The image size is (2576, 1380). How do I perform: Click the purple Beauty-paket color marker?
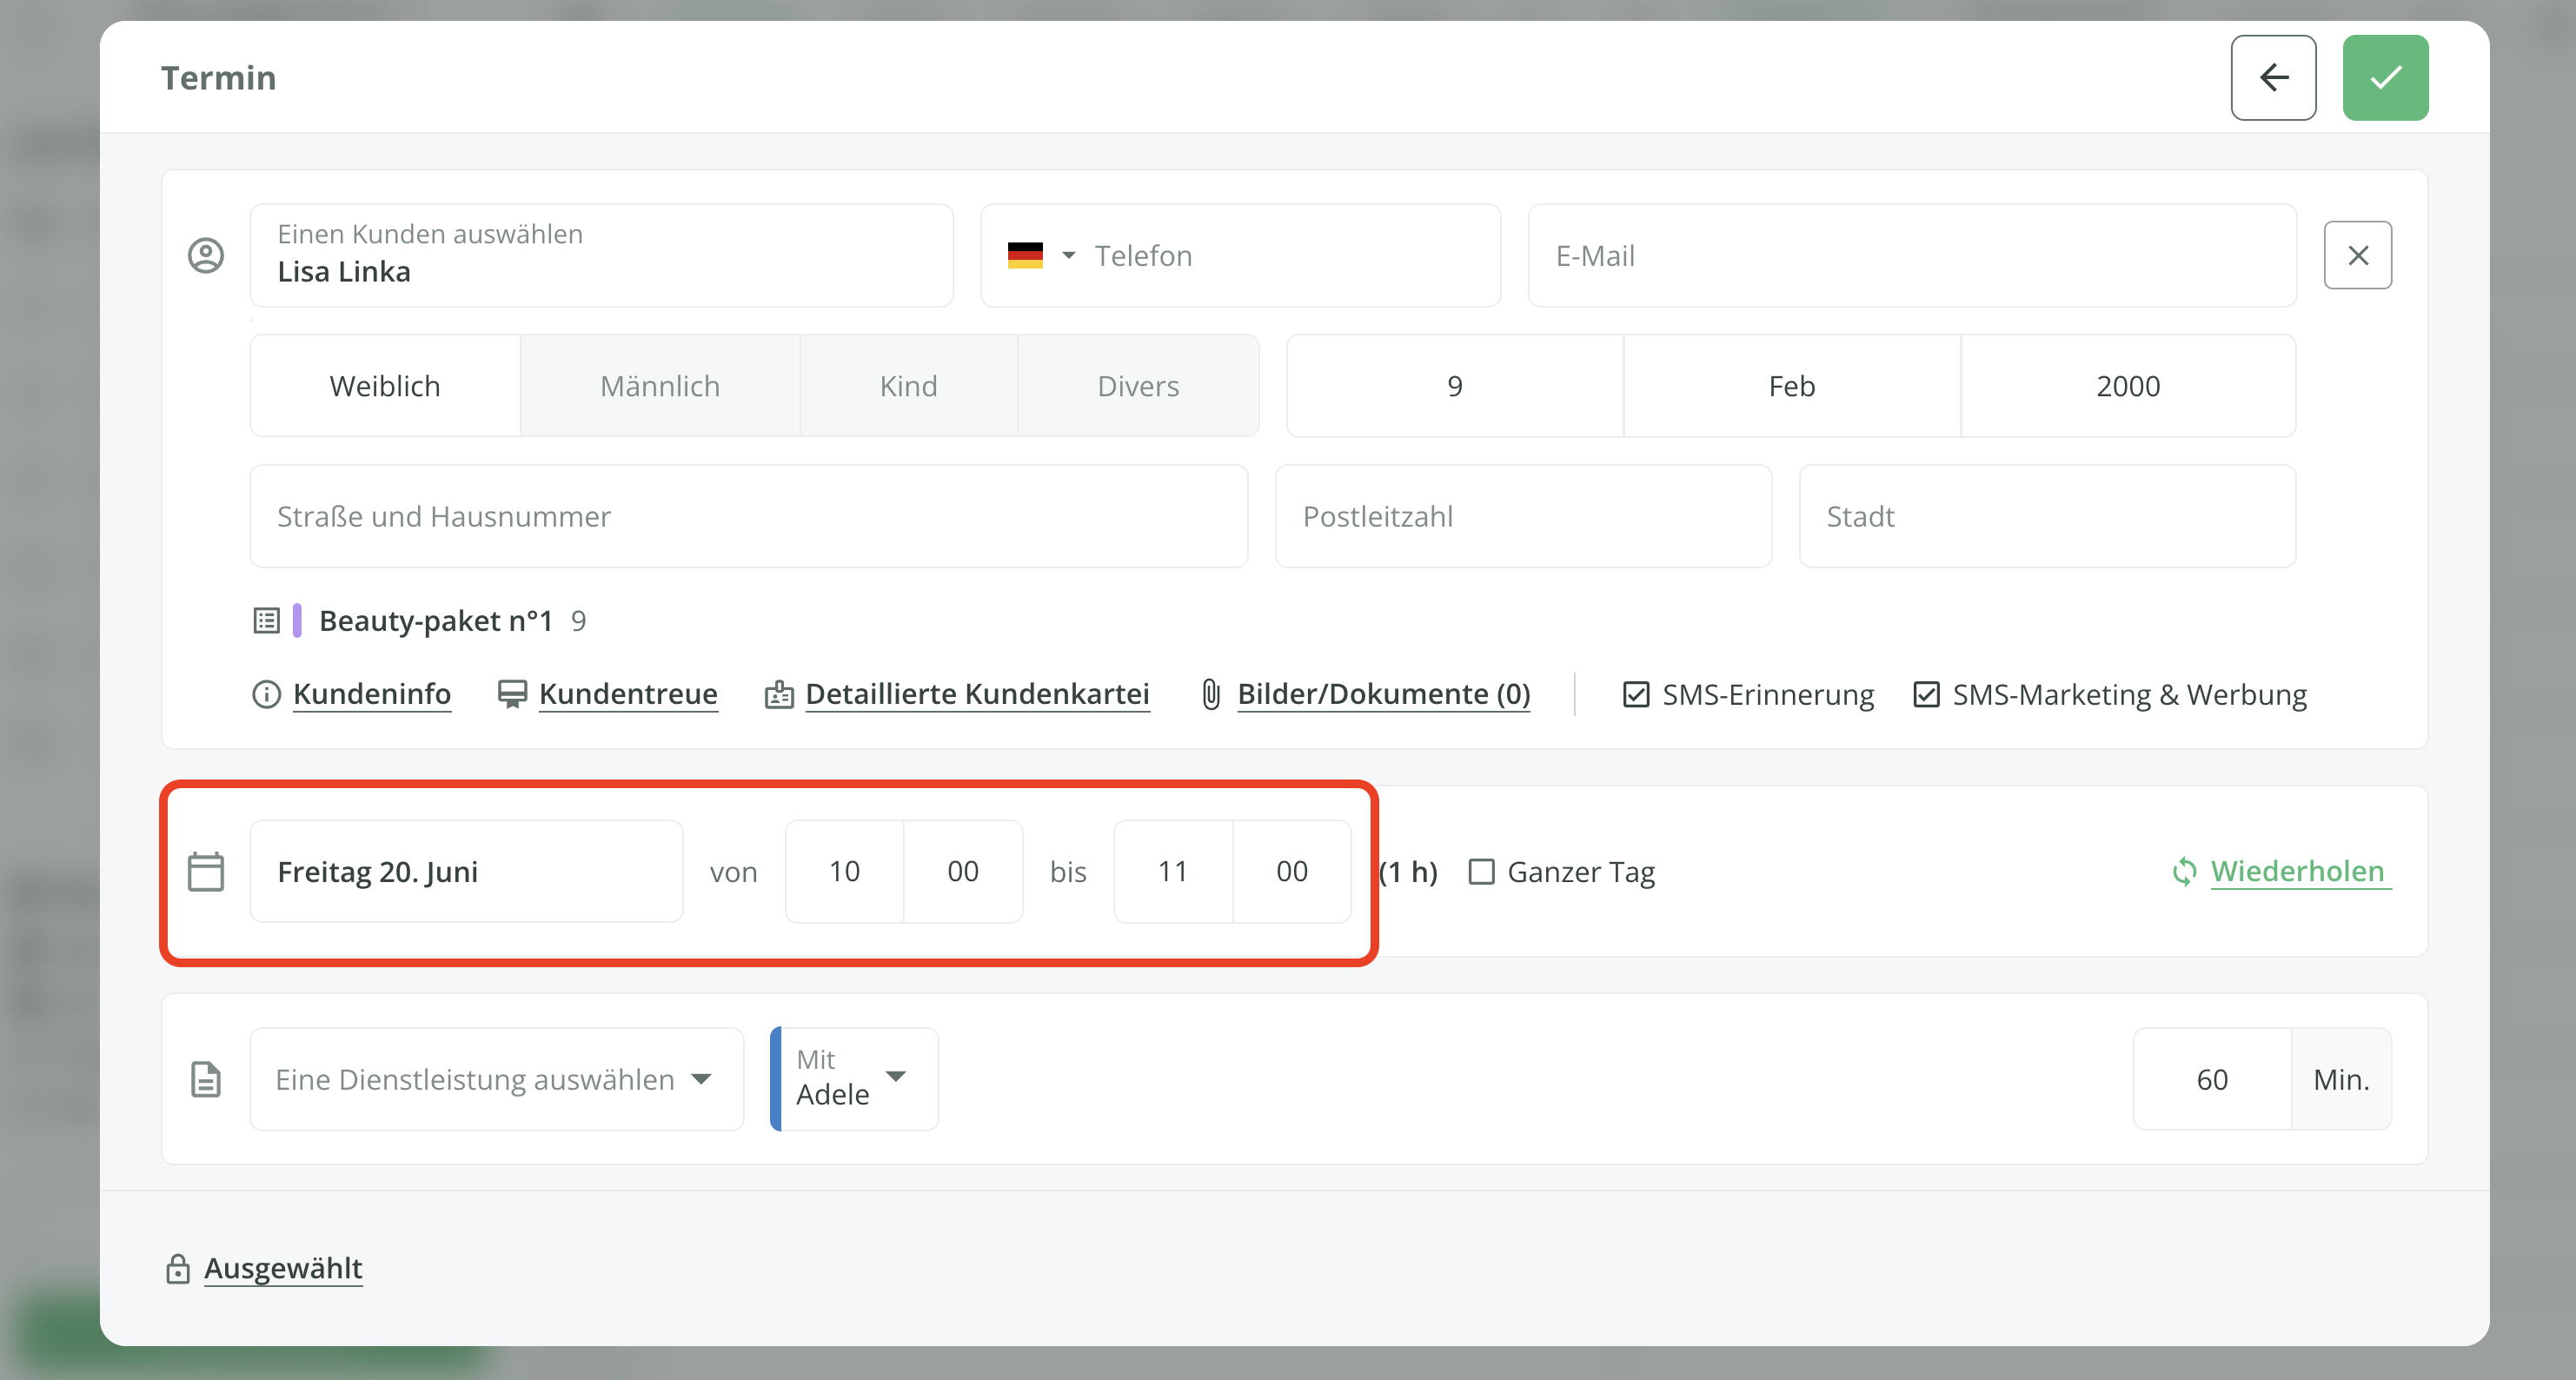[x=297, y=621]
